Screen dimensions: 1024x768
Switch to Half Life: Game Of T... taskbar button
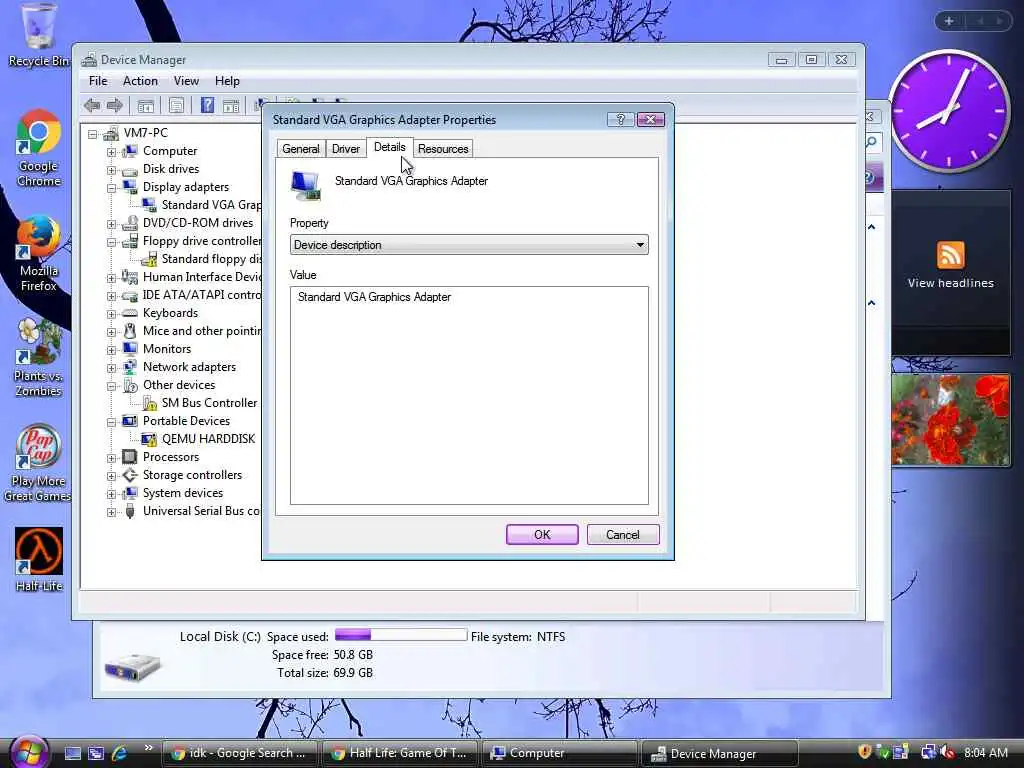(399, 753)
